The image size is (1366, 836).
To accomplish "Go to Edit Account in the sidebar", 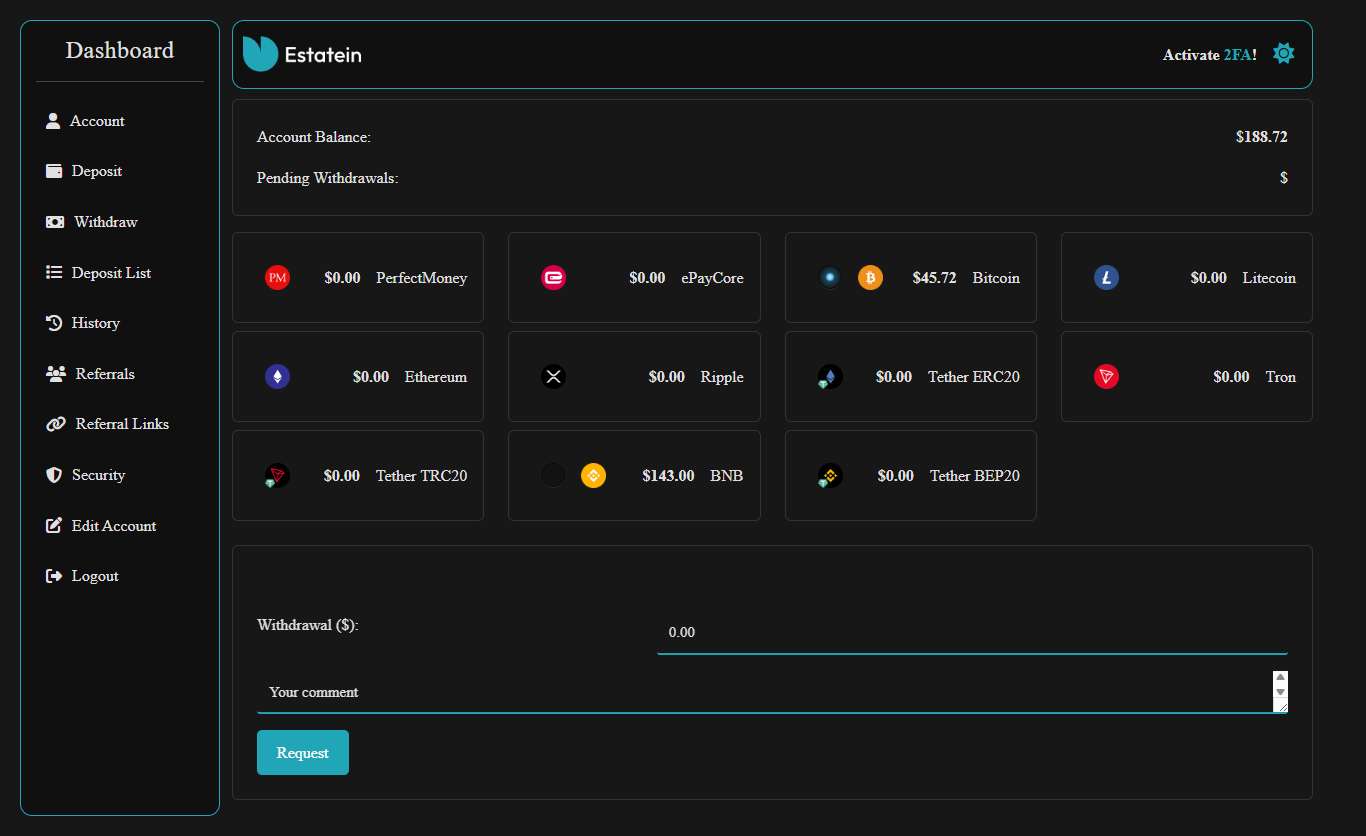I will pos(114,525).
